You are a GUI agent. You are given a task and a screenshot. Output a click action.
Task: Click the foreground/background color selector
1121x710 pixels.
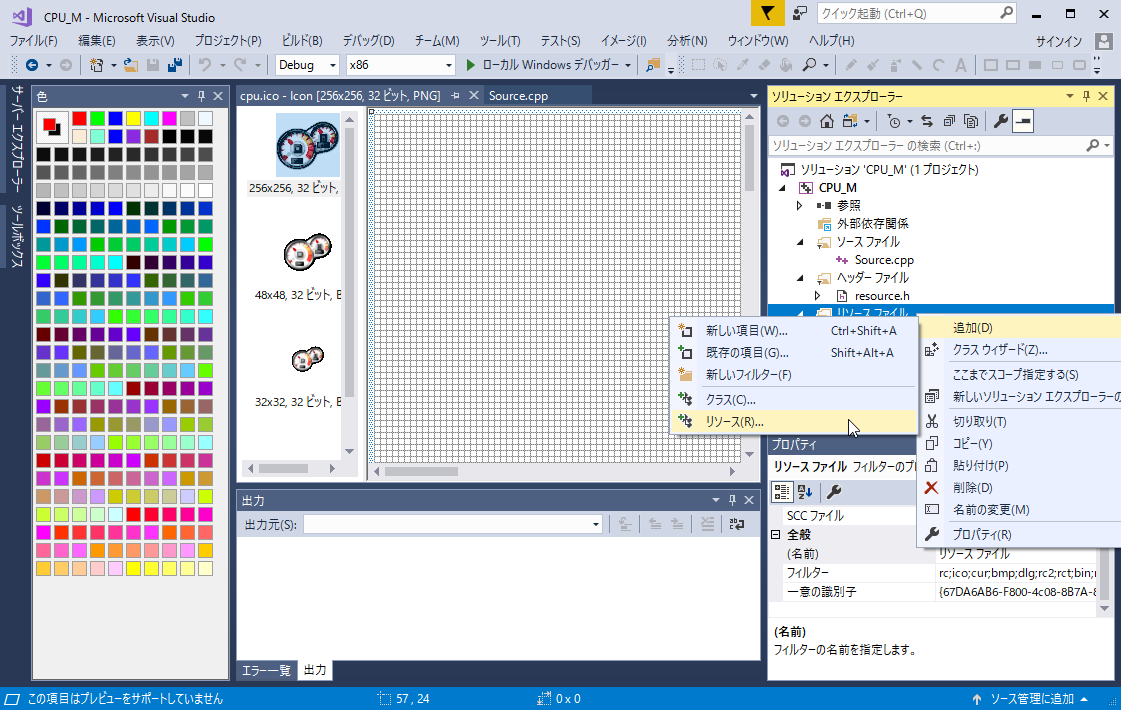(x=52, y=127)
